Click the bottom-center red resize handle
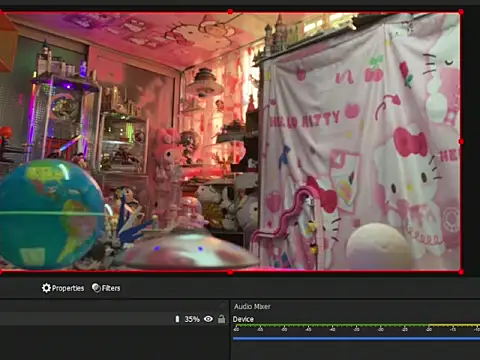This screenshot has width=480, height=360. (x=230, y=272)
